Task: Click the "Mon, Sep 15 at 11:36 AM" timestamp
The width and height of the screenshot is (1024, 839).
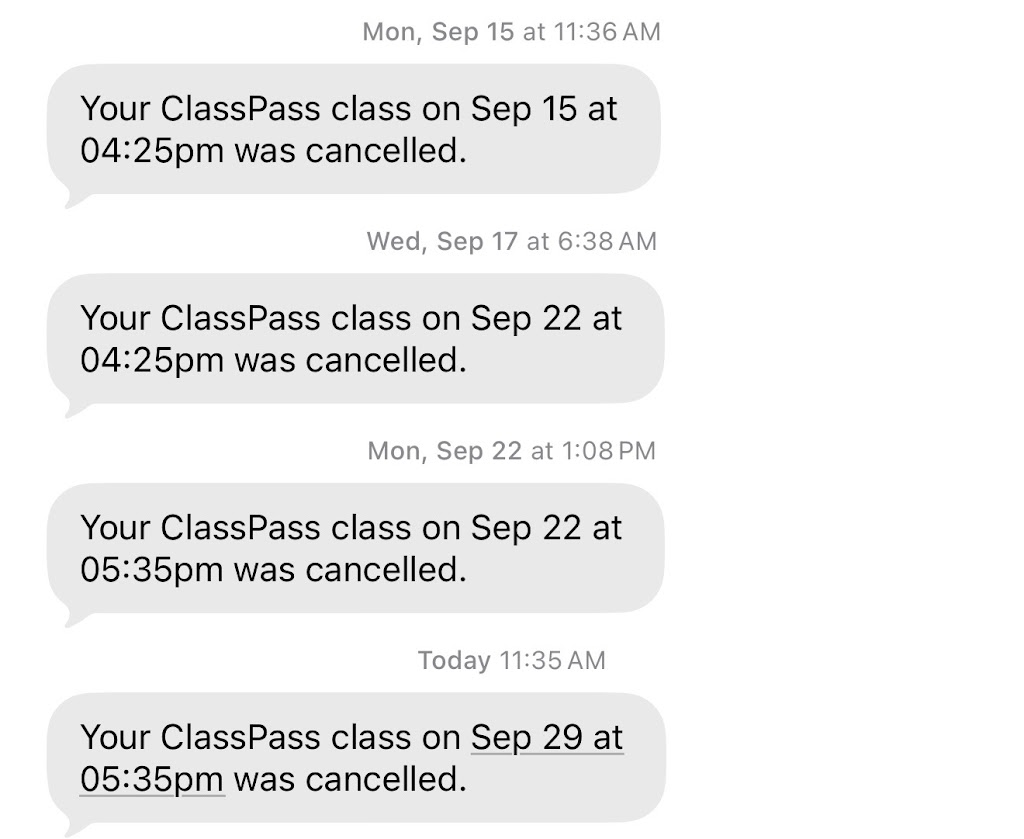Action: (x=511, y=32)
